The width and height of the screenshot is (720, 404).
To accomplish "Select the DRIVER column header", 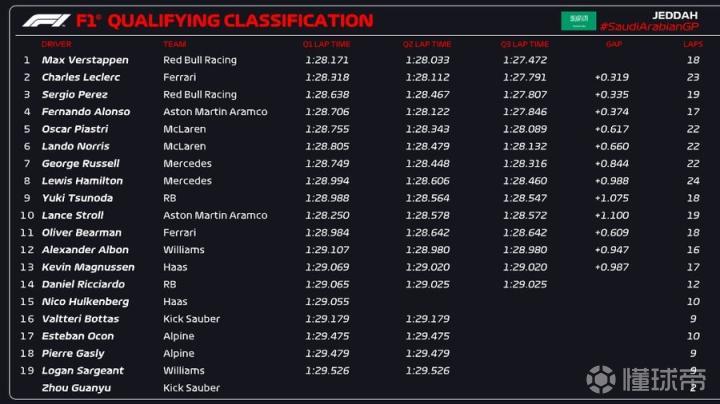I will 56,44.
